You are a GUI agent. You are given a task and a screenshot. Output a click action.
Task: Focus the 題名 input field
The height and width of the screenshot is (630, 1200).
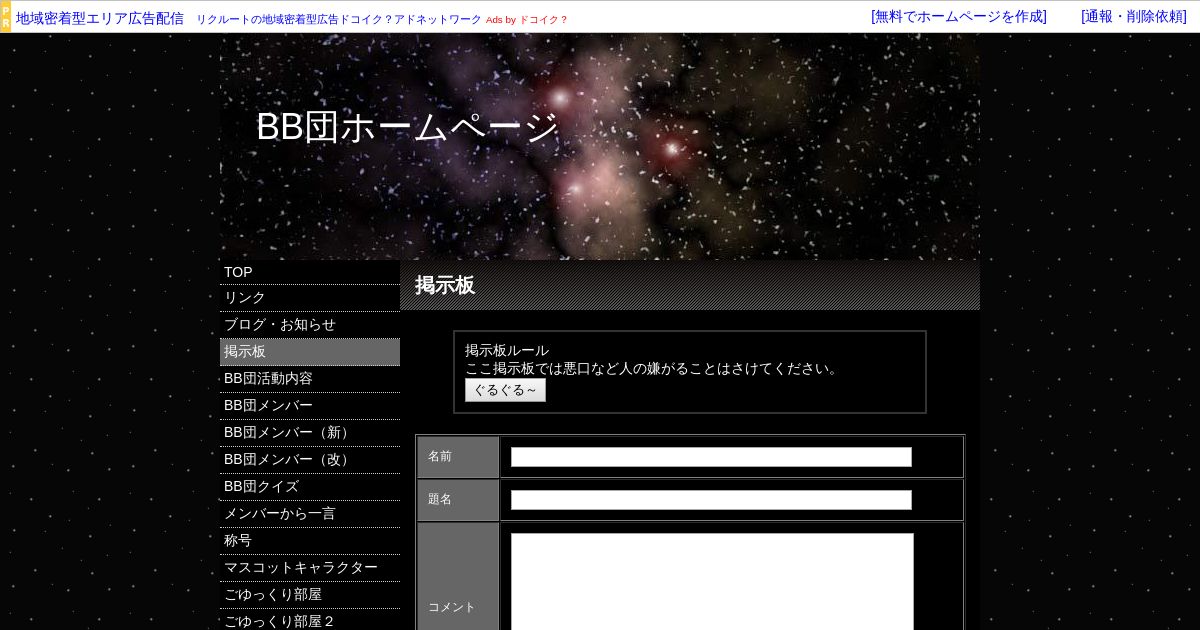711,500
